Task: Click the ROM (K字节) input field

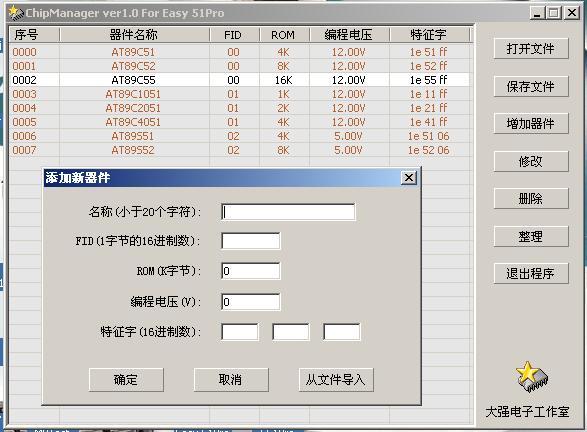Action: 250,271
